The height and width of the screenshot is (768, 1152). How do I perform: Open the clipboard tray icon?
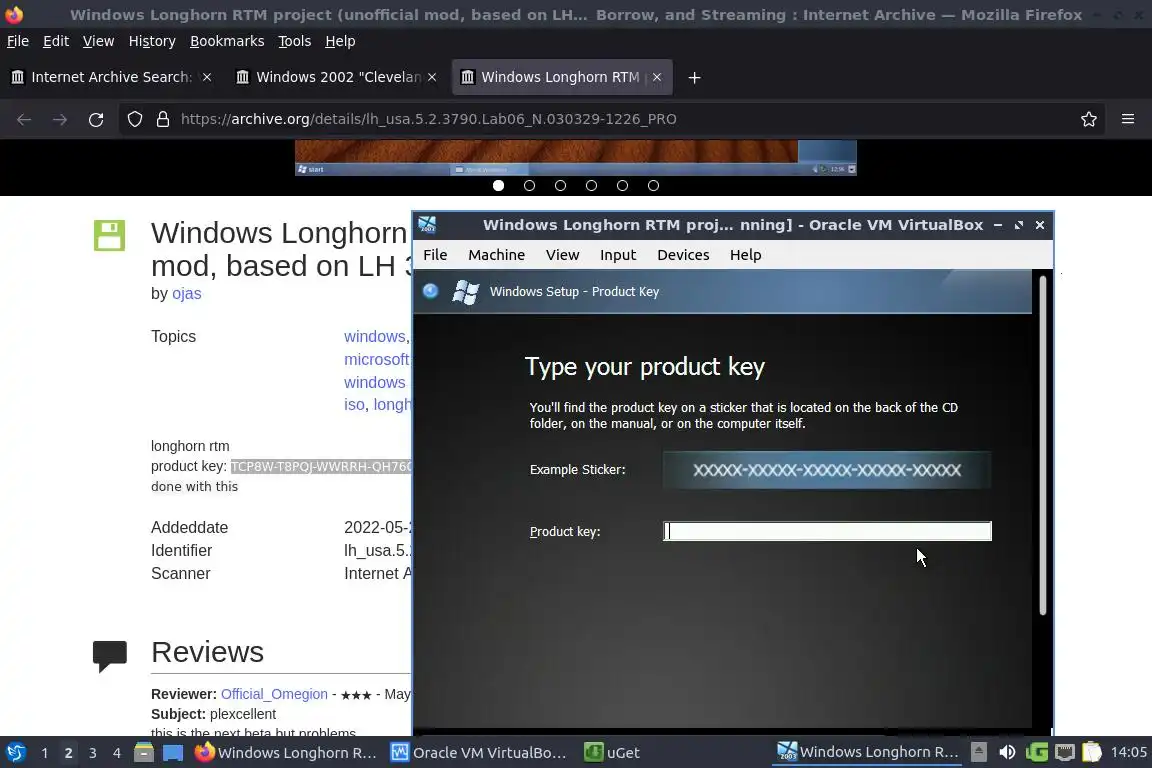click(1092, 752)
